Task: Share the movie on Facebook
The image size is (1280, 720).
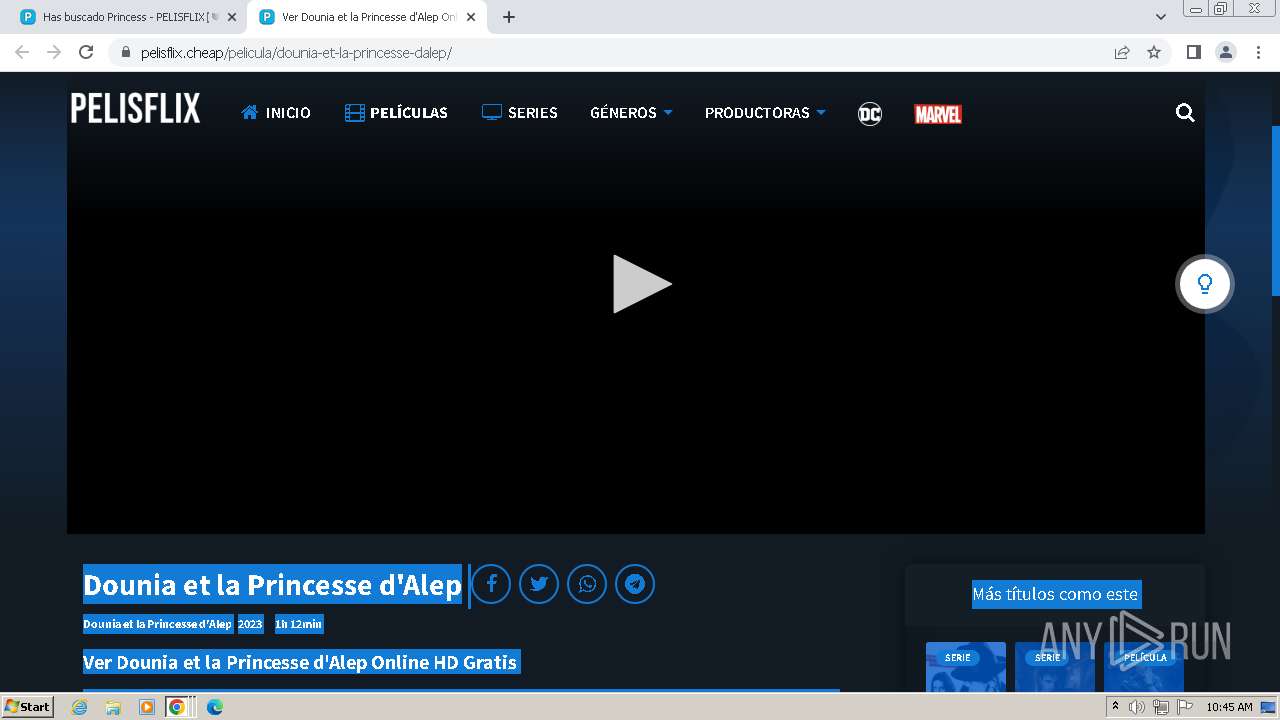Action: [491, 584]
